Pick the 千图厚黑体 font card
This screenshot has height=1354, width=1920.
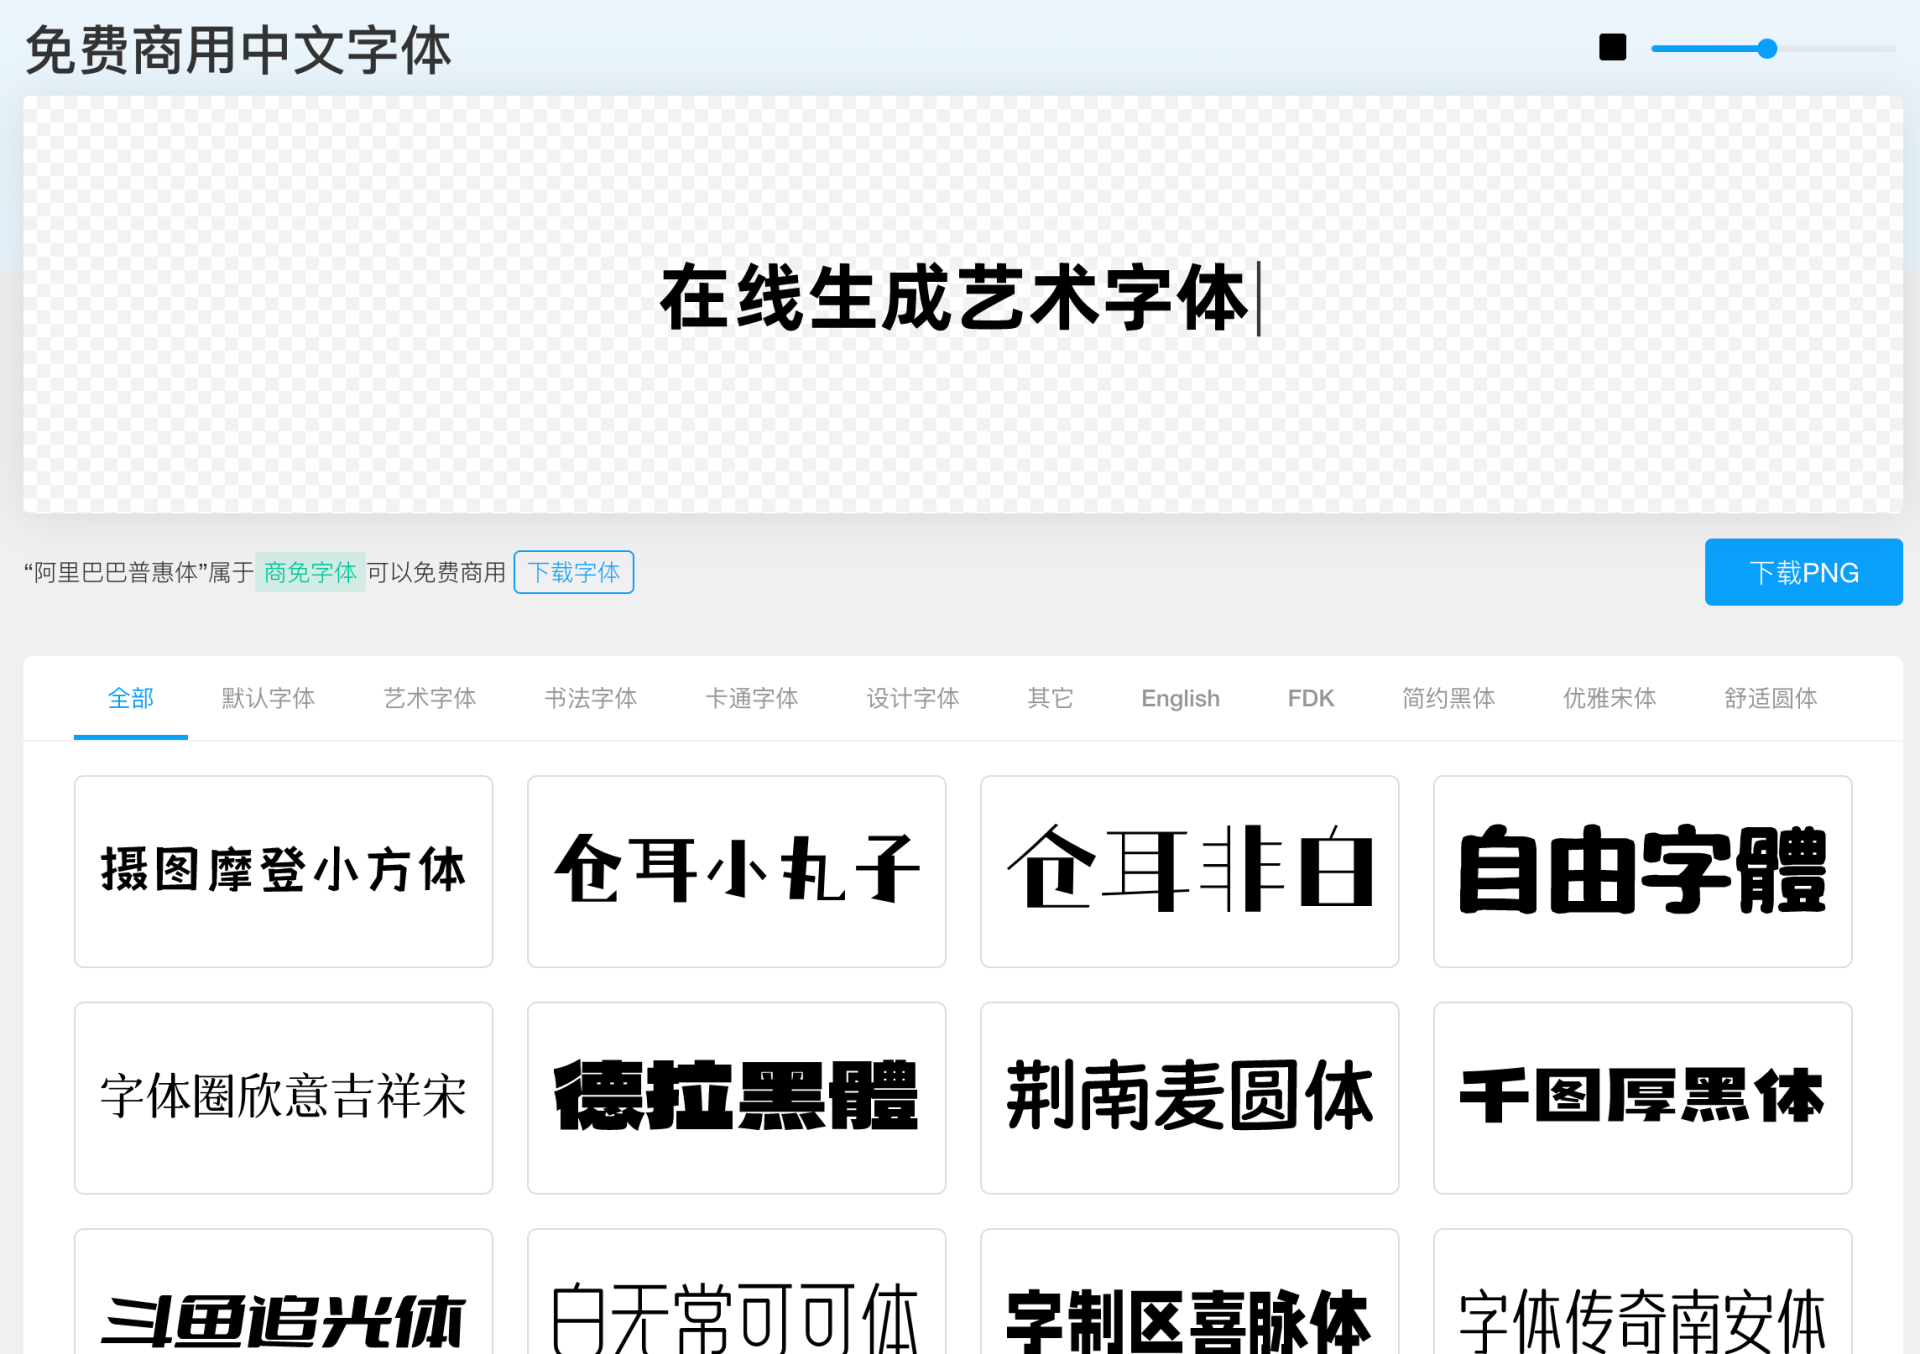tap(1642, 1097)
